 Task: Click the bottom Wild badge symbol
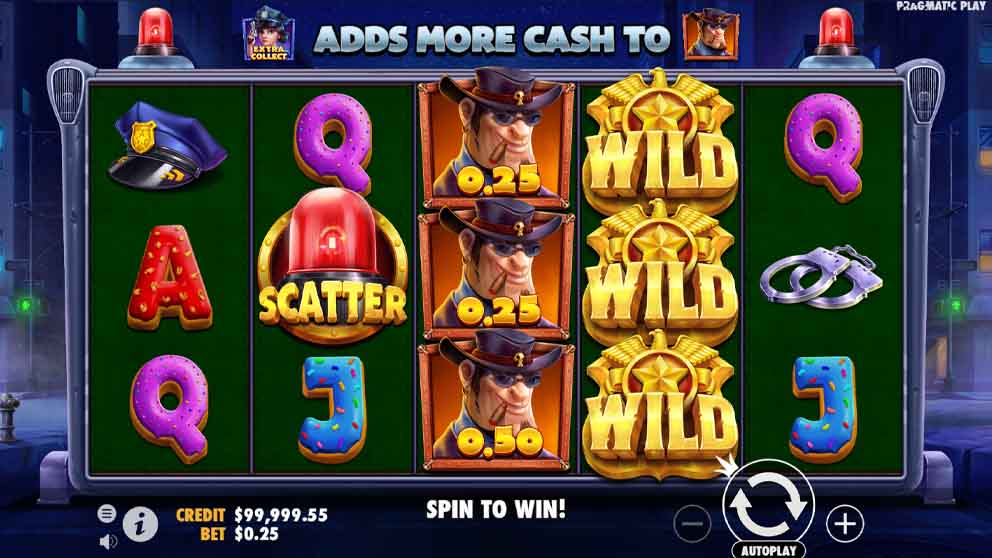[x=660, y=406]
